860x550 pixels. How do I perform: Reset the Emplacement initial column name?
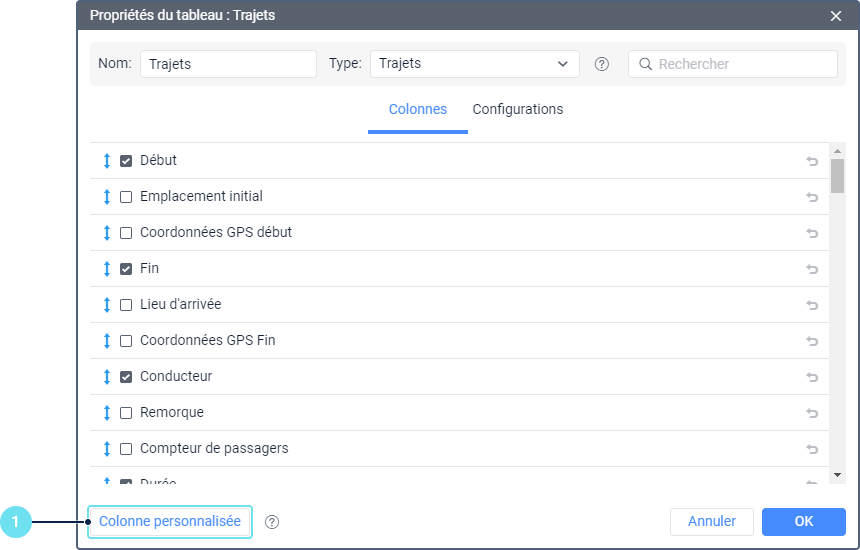click(x=812, y=197)
